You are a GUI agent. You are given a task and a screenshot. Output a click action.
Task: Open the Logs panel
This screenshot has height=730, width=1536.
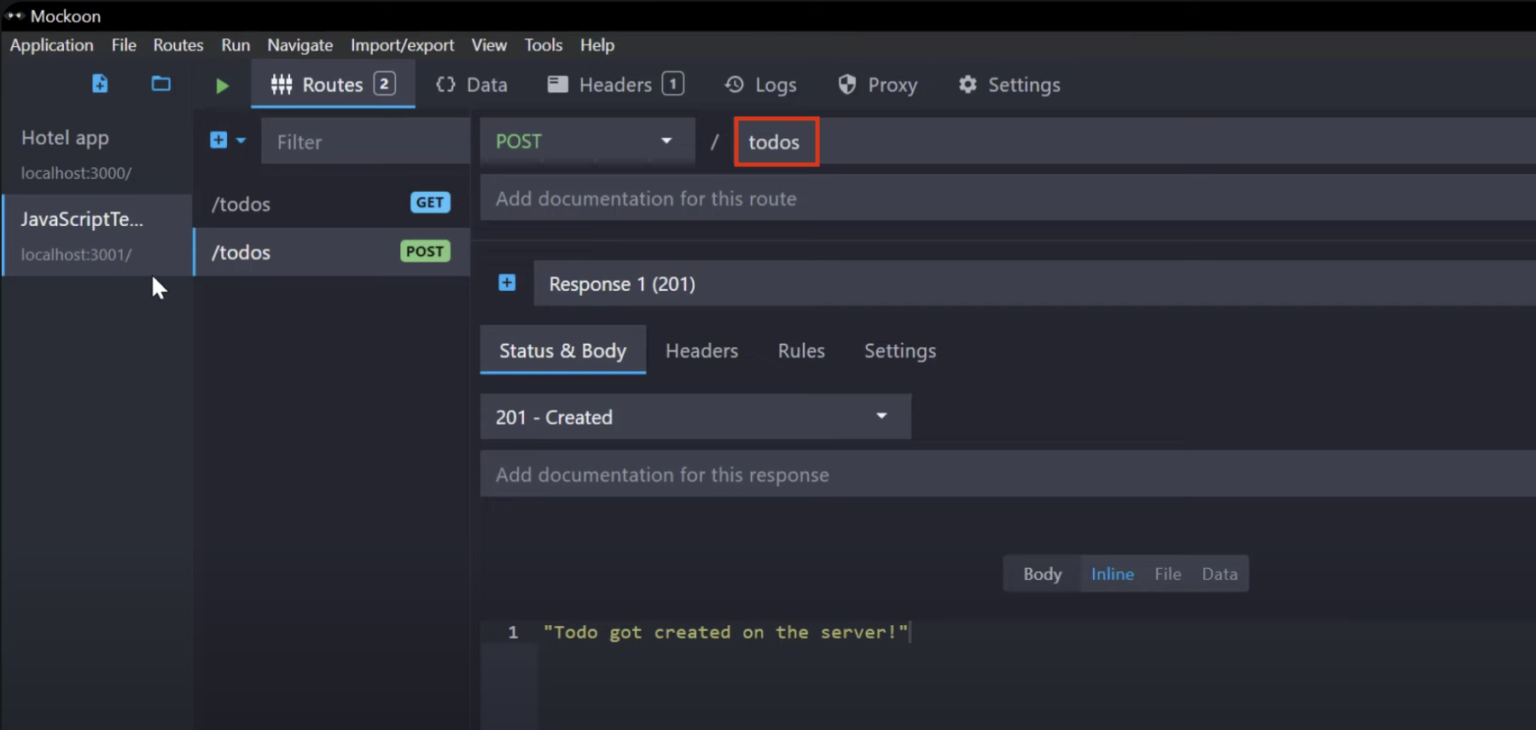click(760, 85)
